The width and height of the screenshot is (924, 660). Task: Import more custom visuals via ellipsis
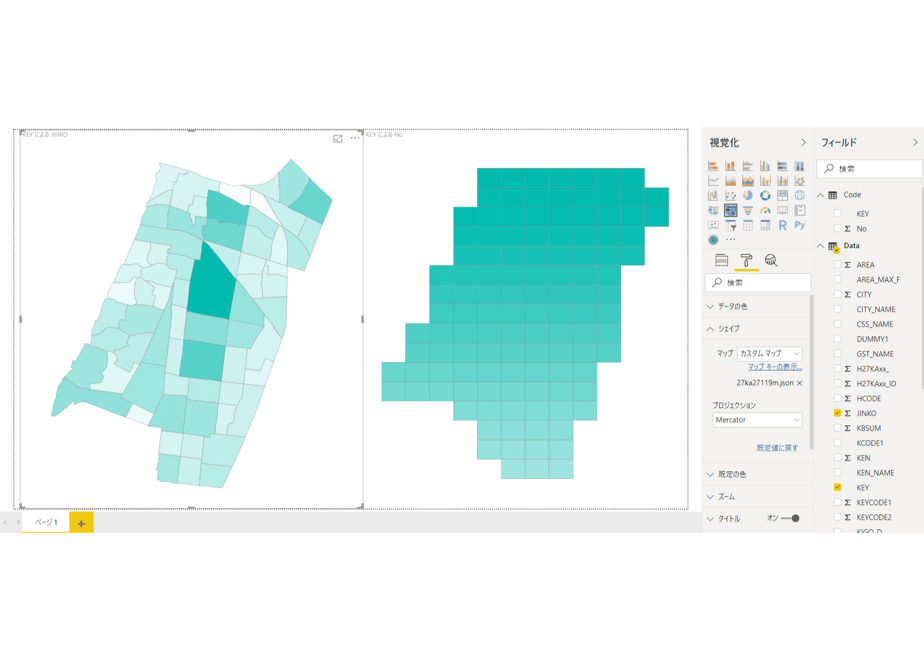coord(731,240)
